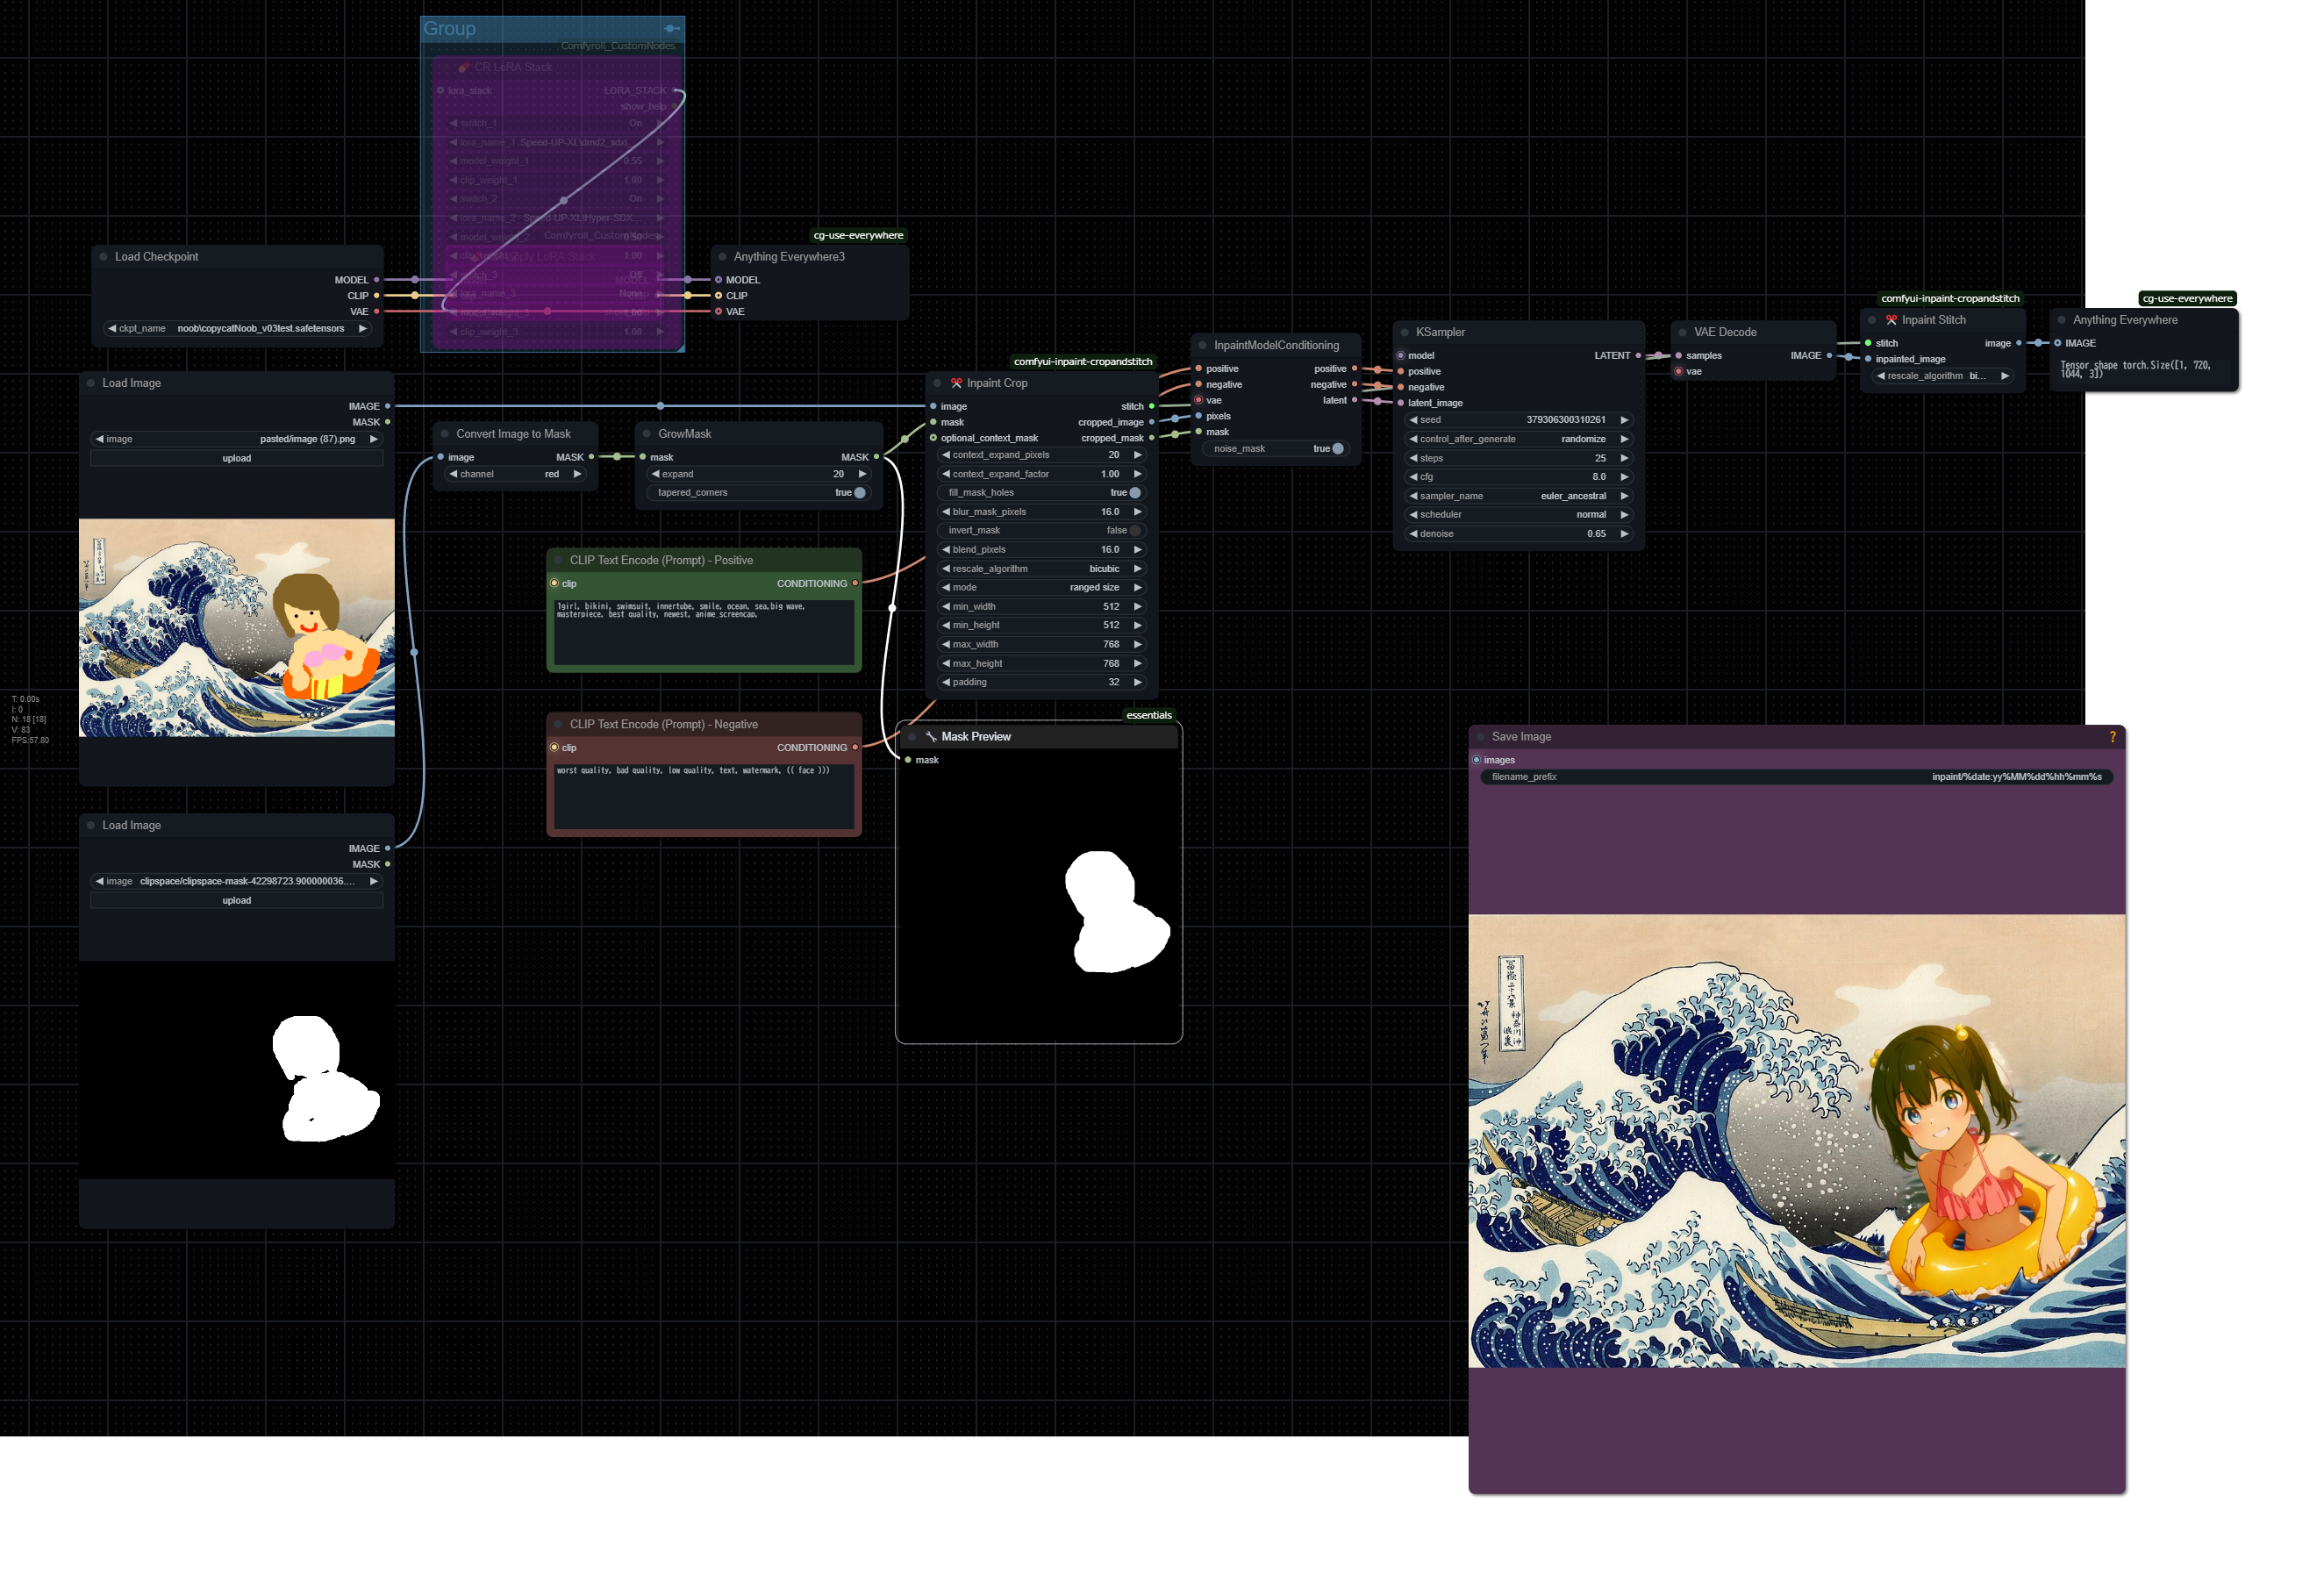Screen dimensions: 2317x1596
Task: Open the image selector showing pasted/image (87).png
Action: click(x=237, y=439)
